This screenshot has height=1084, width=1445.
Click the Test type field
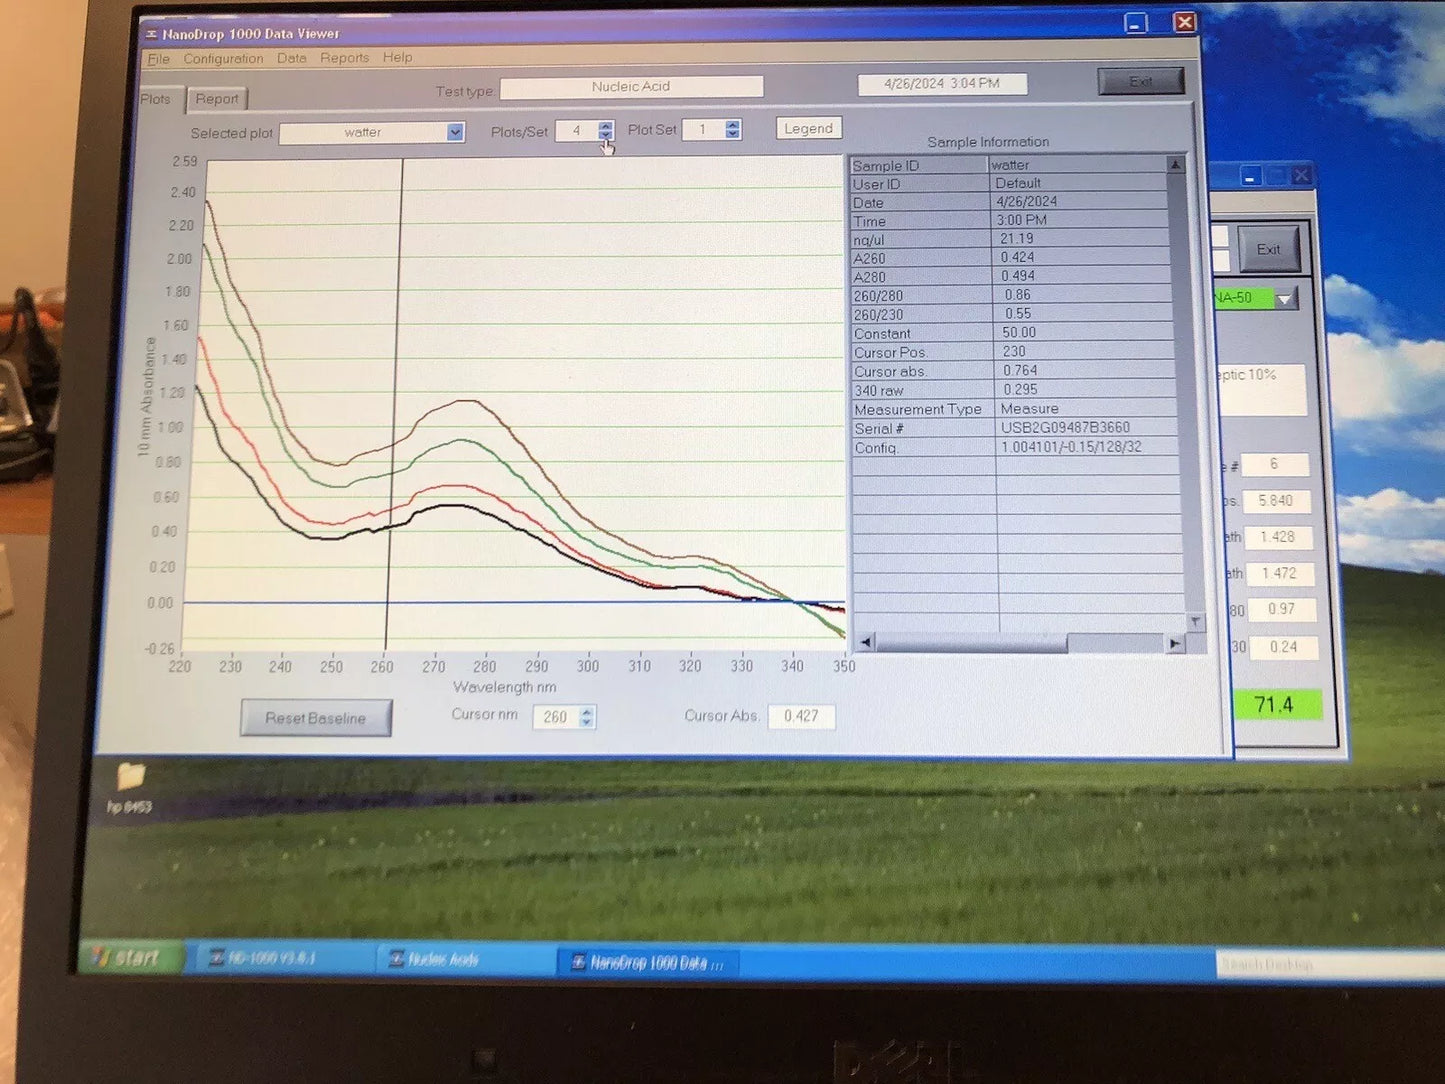pyautogui.click(x=631, y=87)
